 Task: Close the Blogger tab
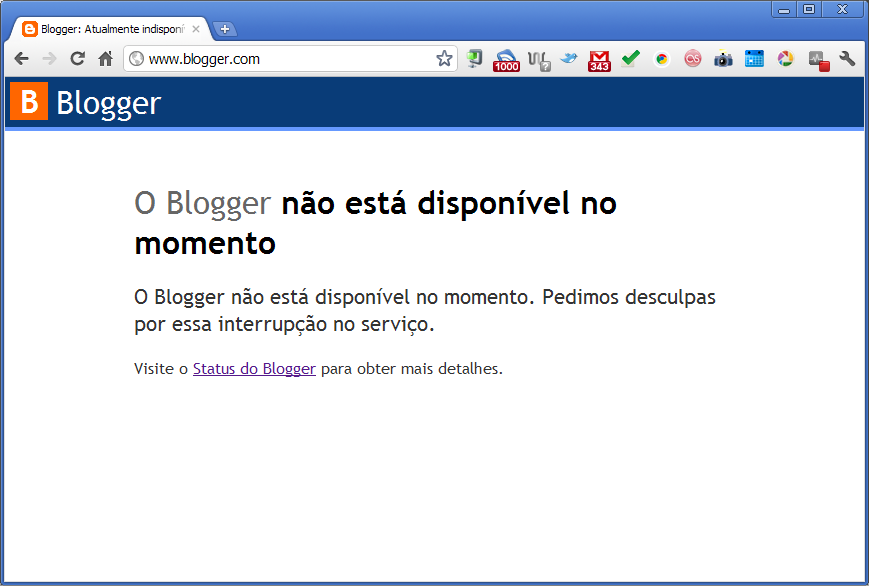click(196, 29)
